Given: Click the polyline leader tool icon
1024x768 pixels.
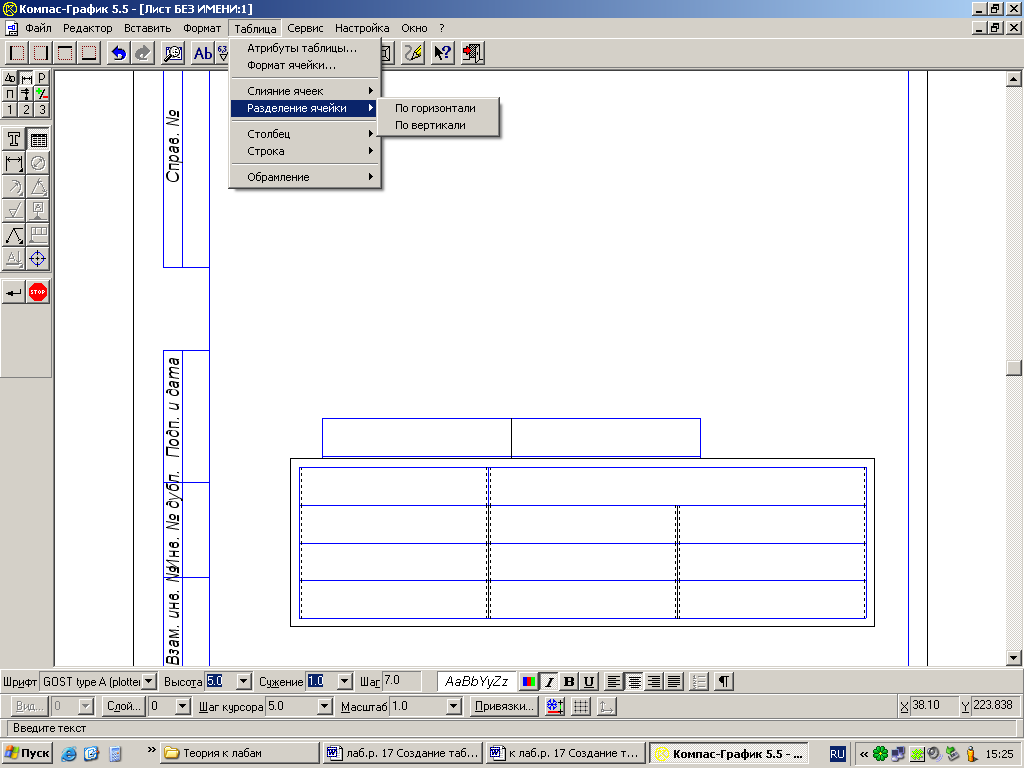Looking at the screenshot, I should coord(14,235).
